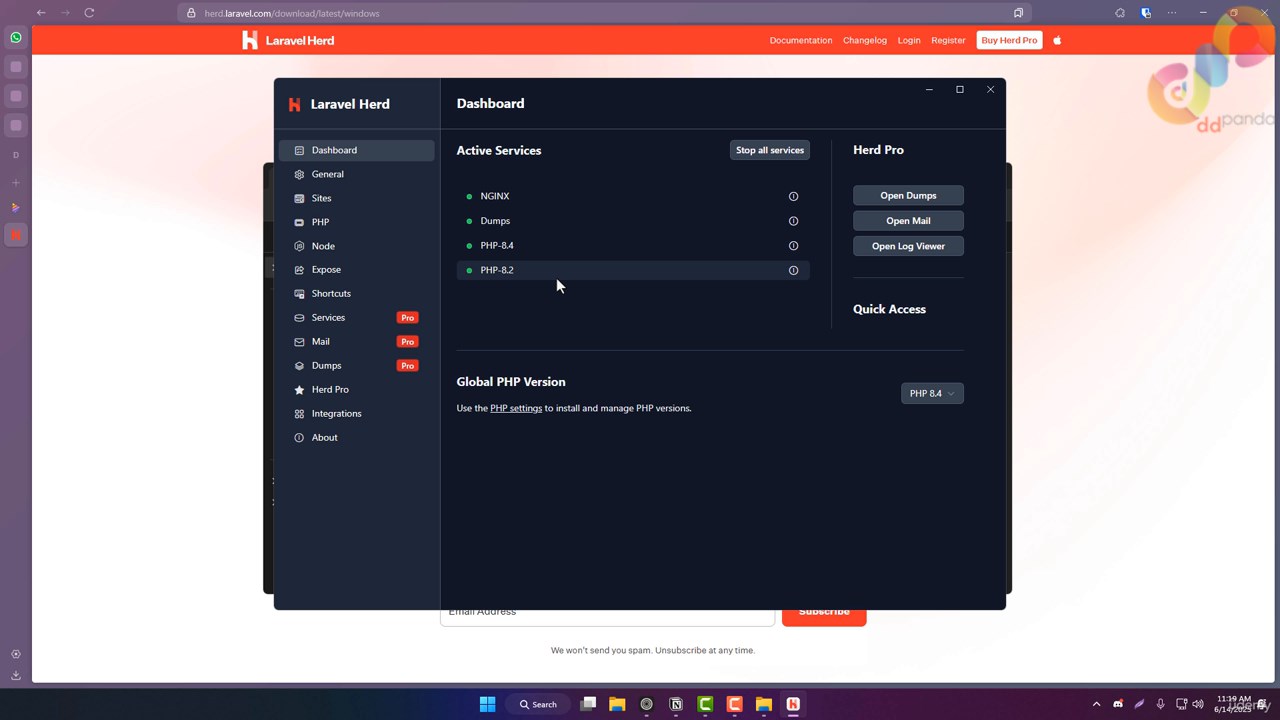Image resolution: width=1280 pixels, height=720 pixels.
Task: Open the Changelog link on the website
Action: coord(865,40)
